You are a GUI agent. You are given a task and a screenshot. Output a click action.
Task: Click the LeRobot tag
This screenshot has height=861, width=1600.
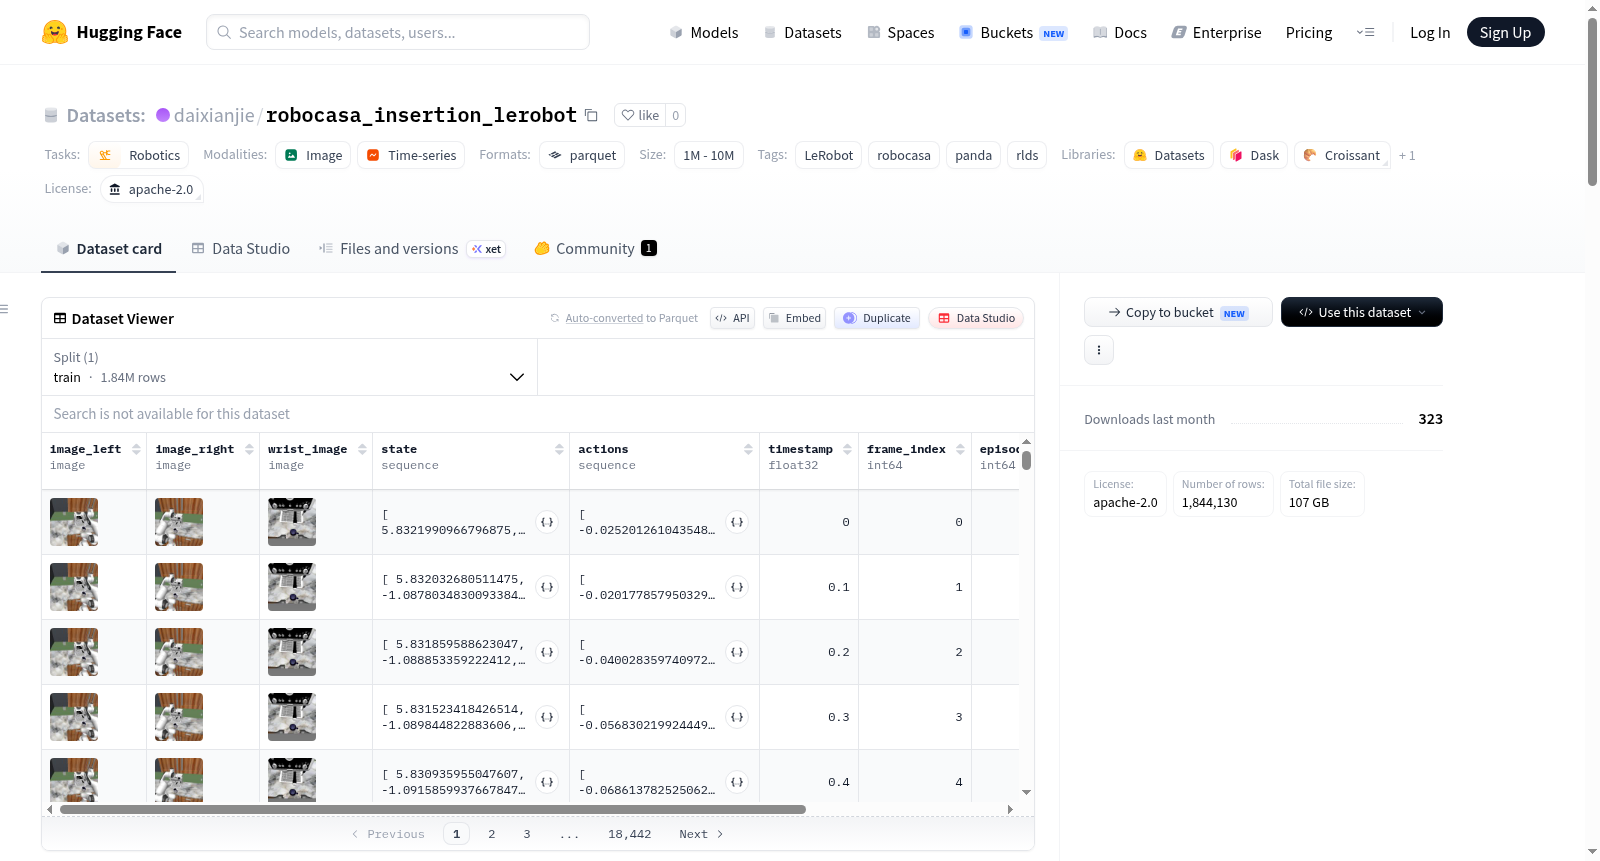(828, 155)
